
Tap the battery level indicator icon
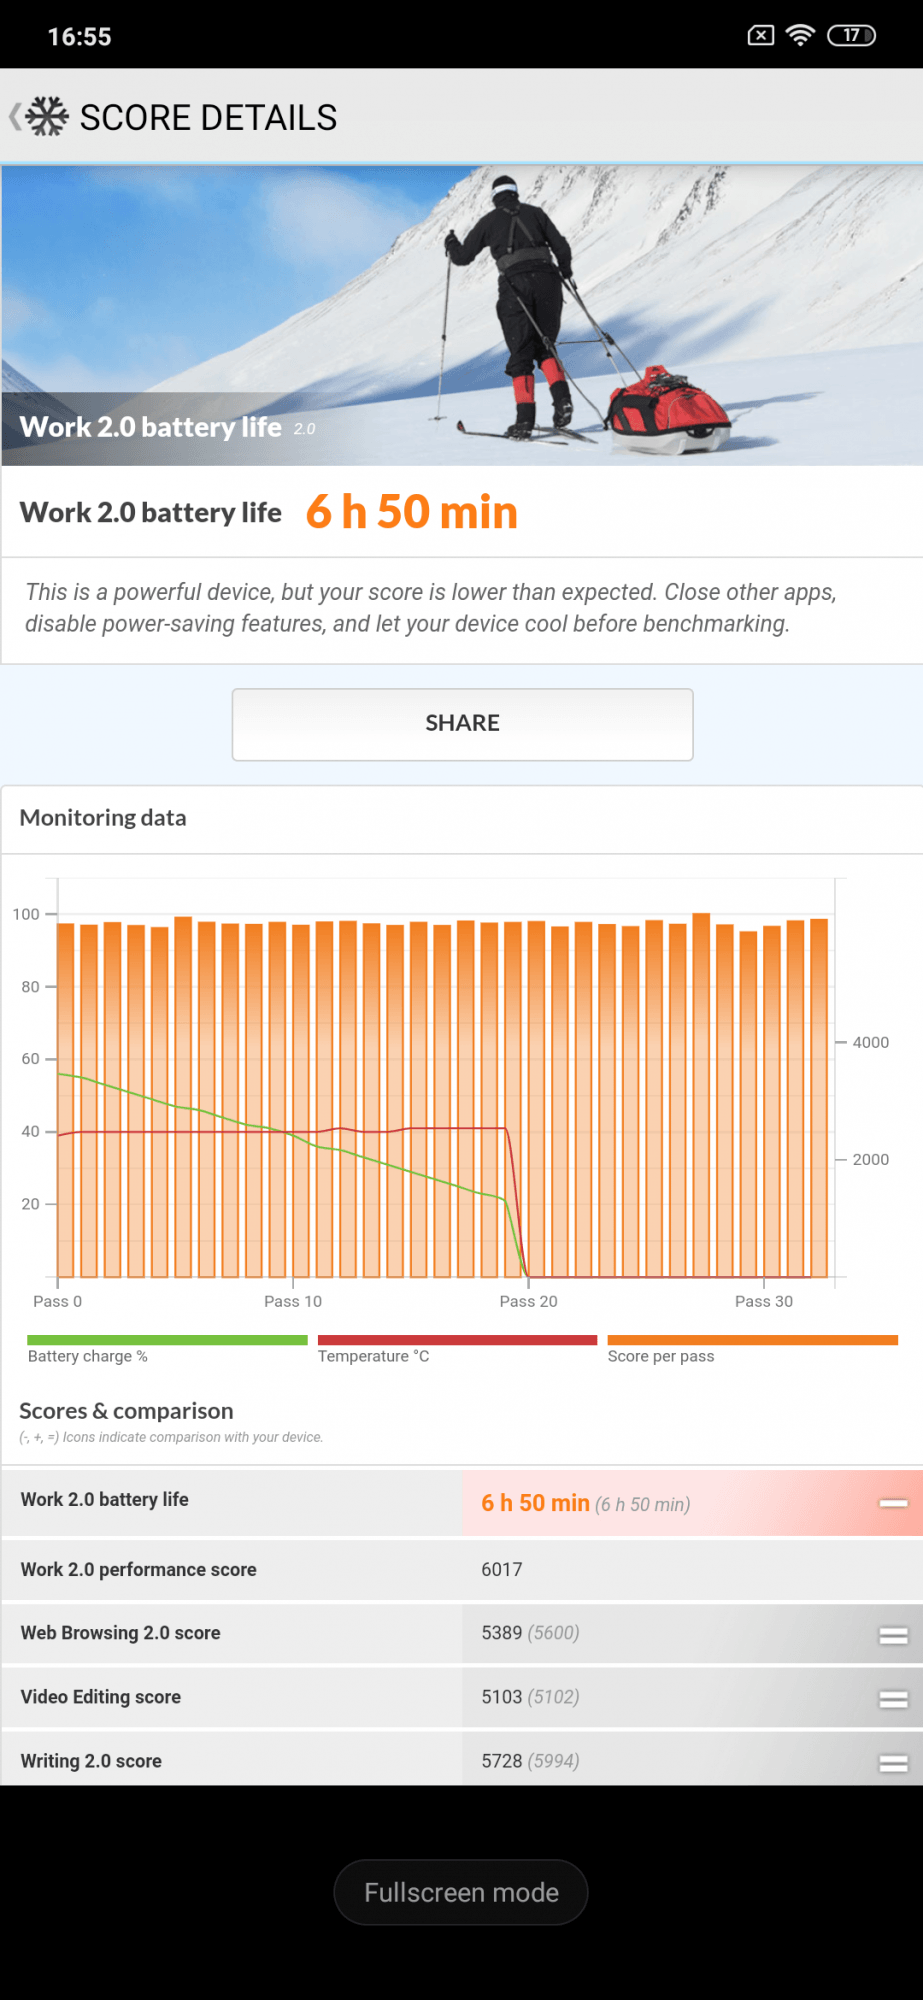(x=851, y=36)
